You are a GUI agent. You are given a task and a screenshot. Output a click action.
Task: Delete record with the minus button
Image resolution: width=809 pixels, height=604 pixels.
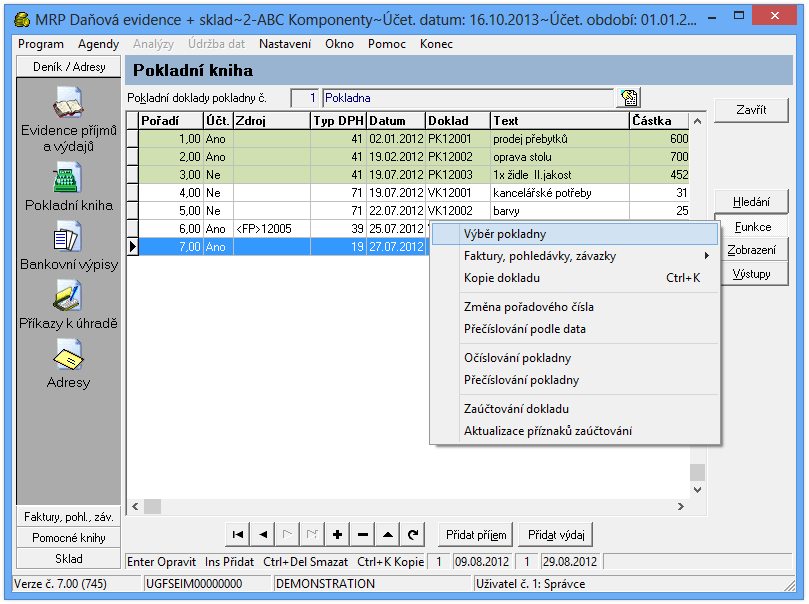[363, 534]
